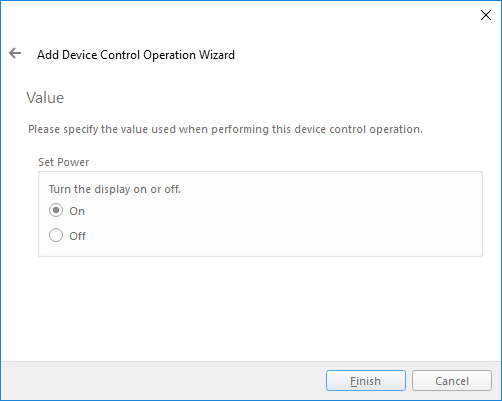Turn the display on via filled radio circle
This screenshot has height=401, width=502.
(56, 210)
